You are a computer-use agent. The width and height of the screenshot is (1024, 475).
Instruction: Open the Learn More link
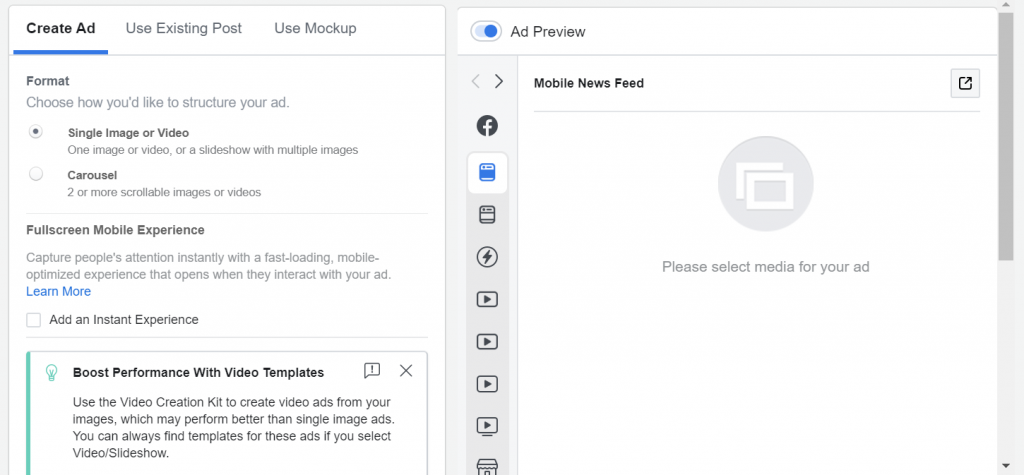tap(59, 291)
